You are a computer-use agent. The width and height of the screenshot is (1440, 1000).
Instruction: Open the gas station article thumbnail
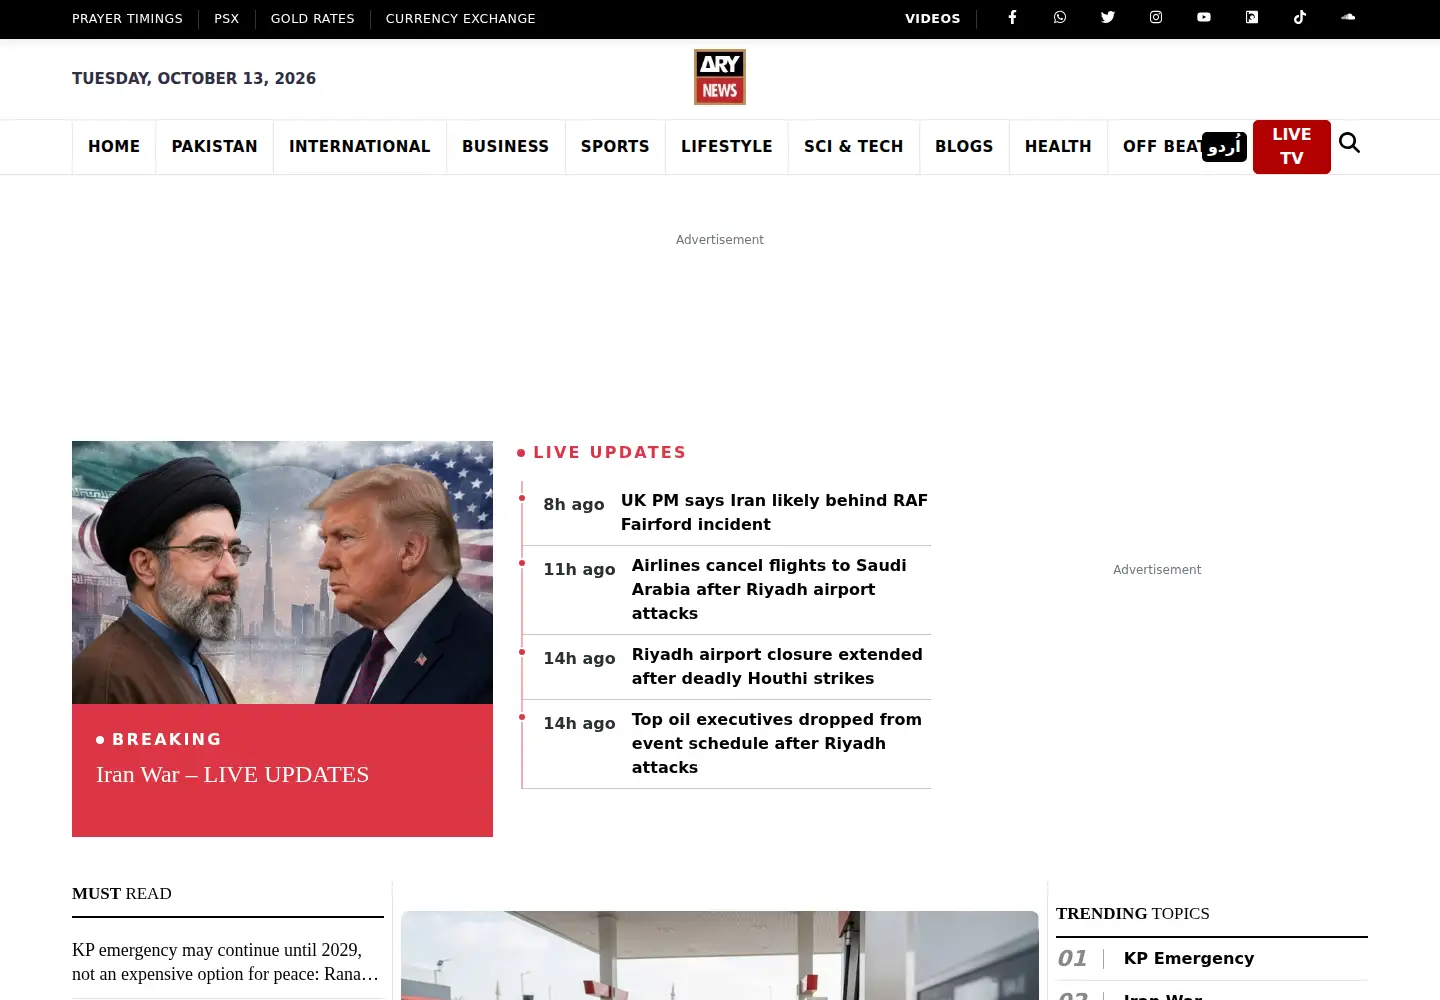click(720, 955)
